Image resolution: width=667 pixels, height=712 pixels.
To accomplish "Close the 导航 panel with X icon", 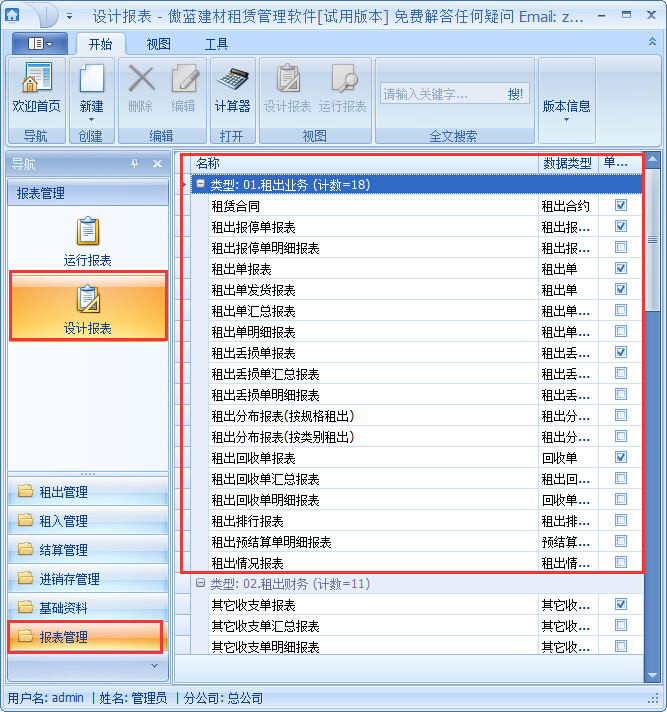I will coord(157,164).
